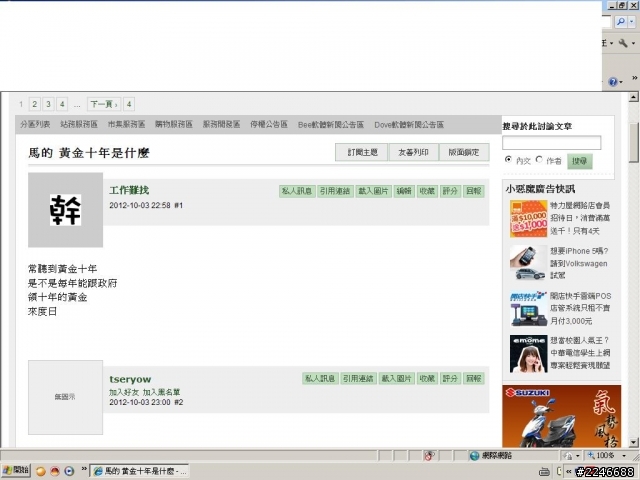Open the Dove軟體新聞公告區 nav tab

[409, 124]
